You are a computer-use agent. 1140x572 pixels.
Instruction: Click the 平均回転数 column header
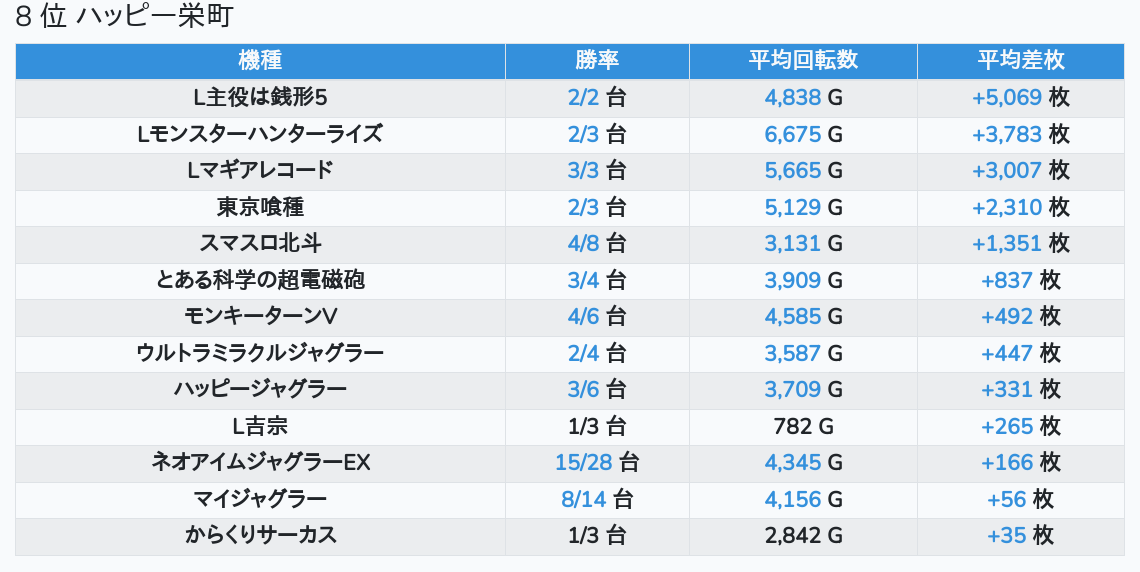tap(803, 60)
